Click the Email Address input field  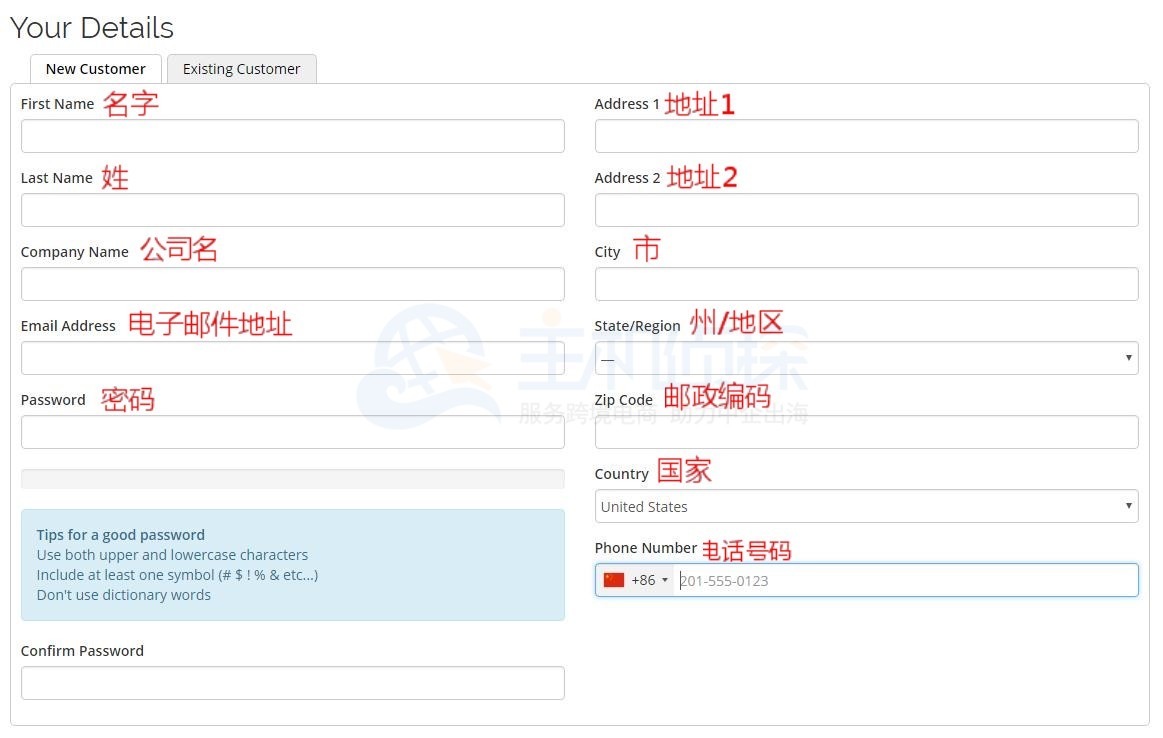(293, 358)
